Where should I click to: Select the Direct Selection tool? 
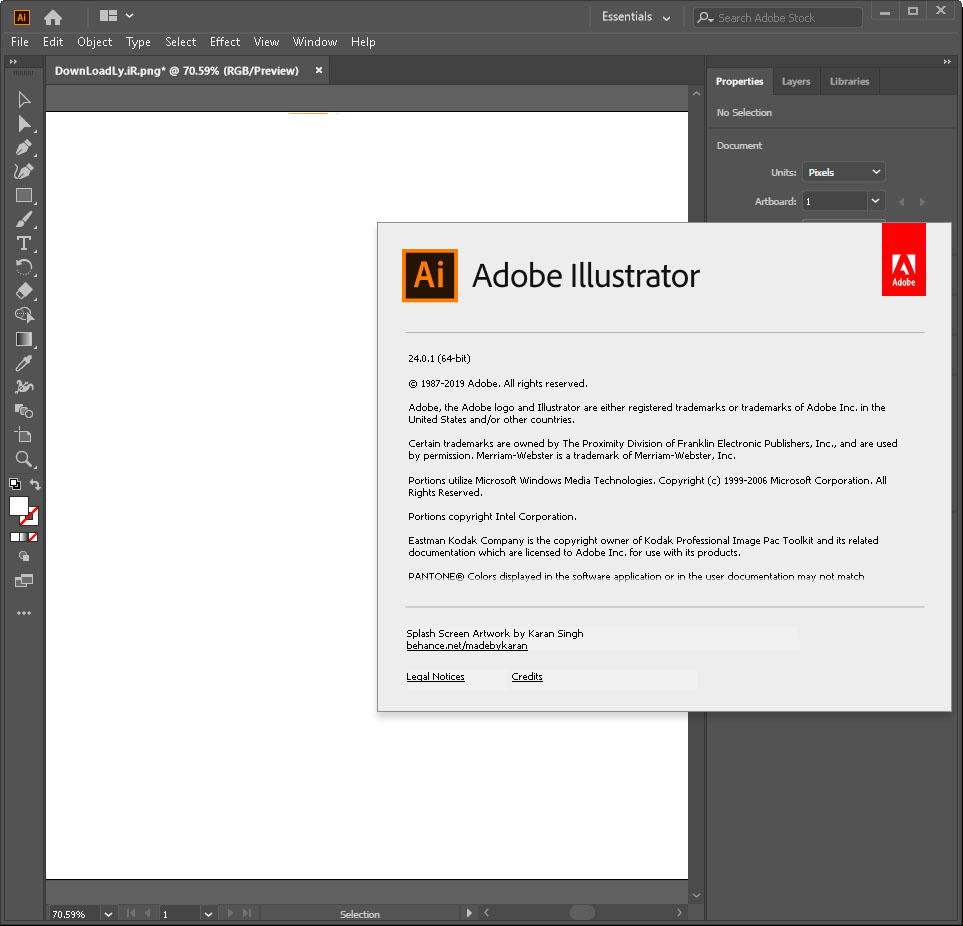coord(24,123)
